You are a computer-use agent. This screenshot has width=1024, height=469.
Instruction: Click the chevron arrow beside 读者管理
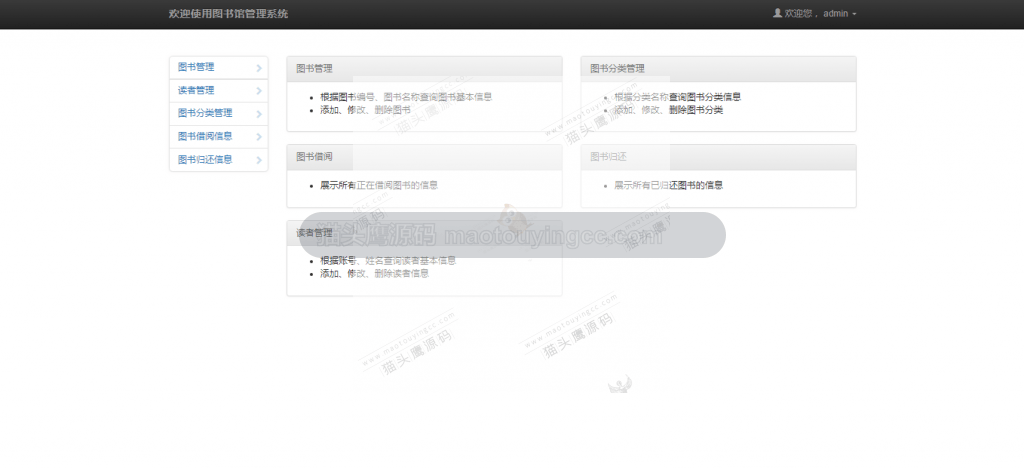[259, 91]
